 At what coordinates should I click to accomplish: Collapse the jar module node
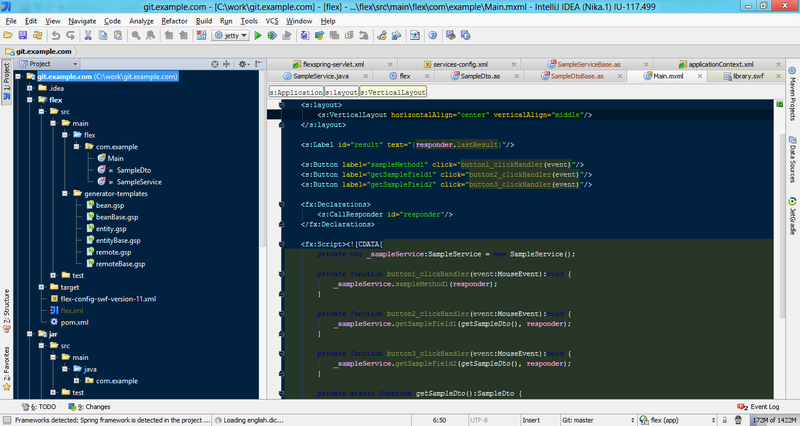tap(30, 334)
